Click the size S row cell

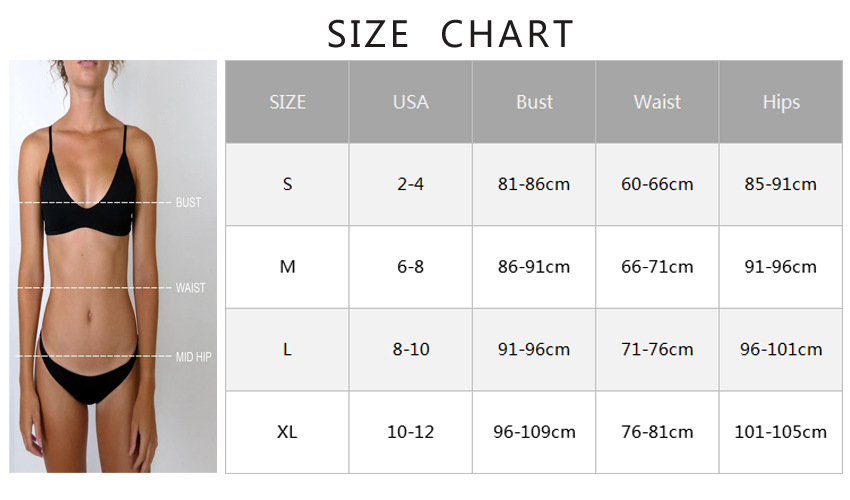287,184
